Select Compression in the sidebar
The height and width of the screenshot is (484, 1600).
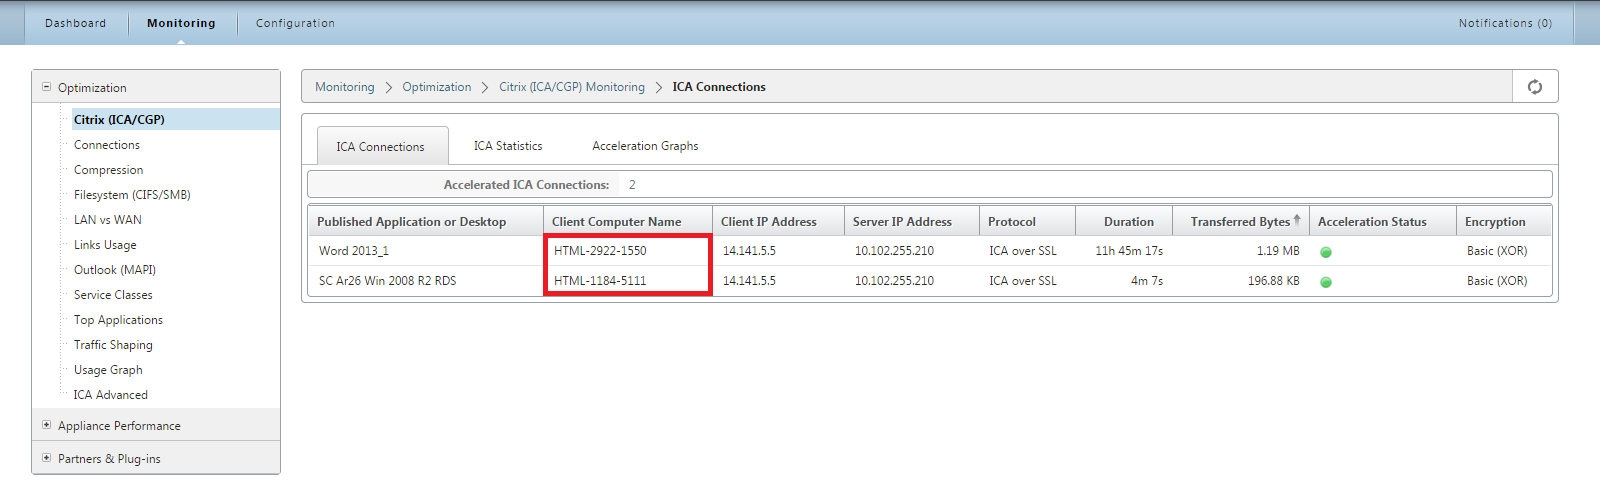click(108, 170)
